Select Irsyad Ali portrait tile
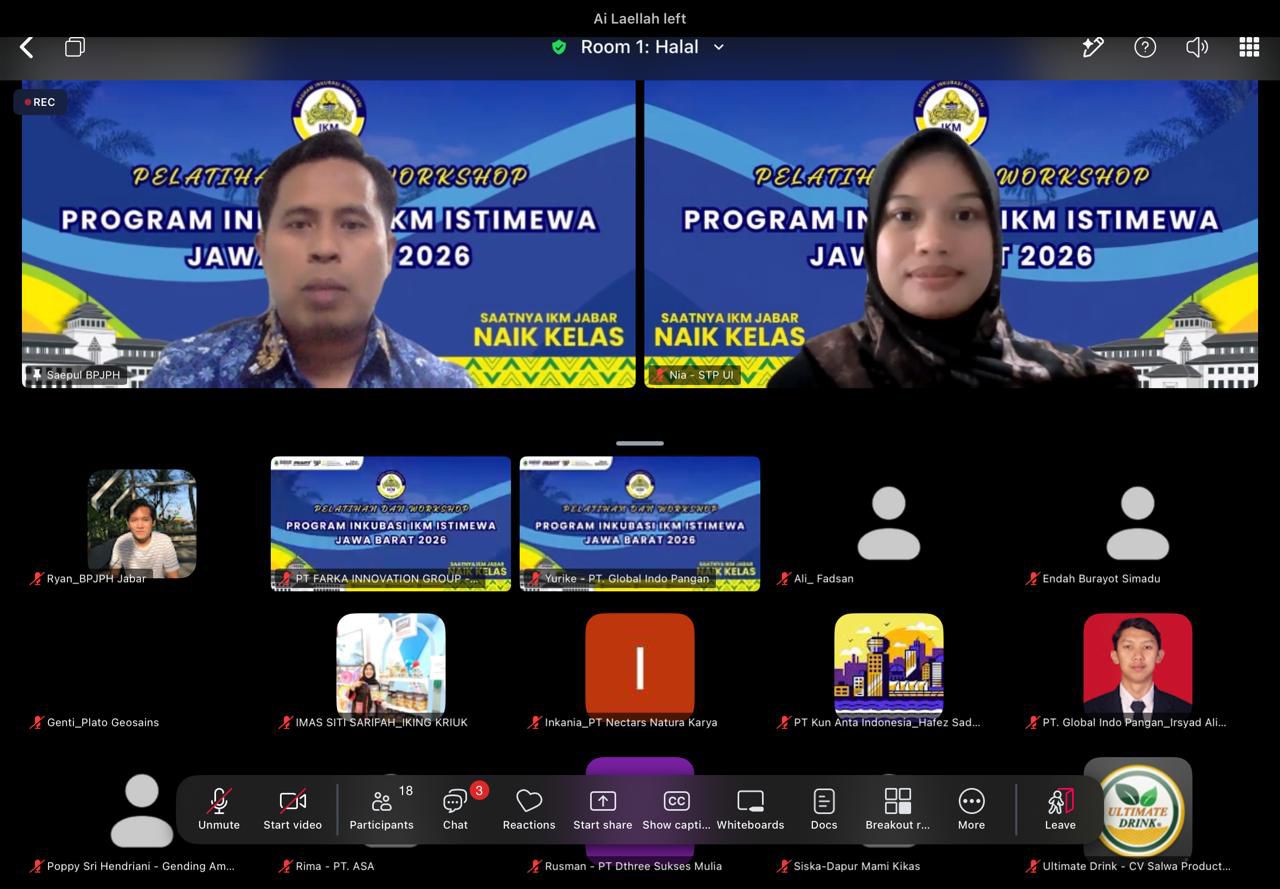Viewport: 1280px width, 889px height. (1138, 666)
